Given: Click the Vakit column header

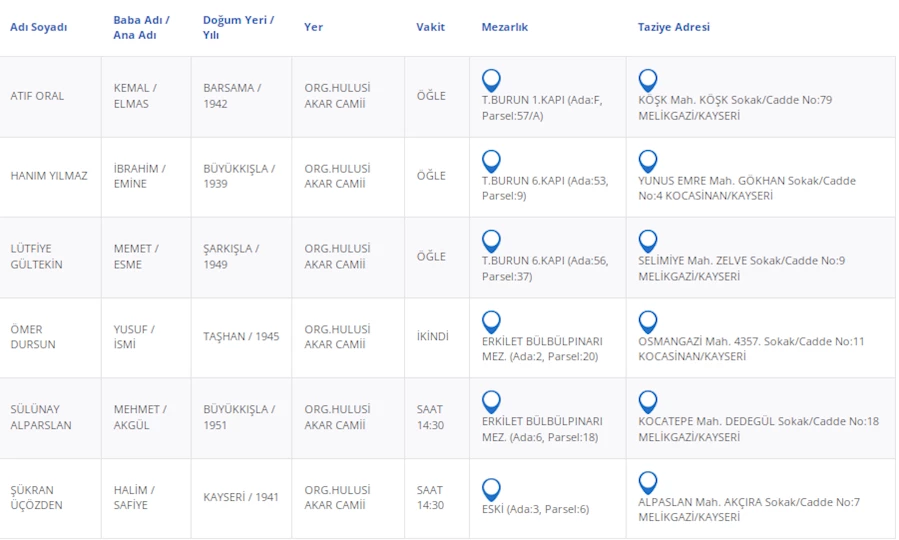Looking at the screenshot, I should [430, 27].
